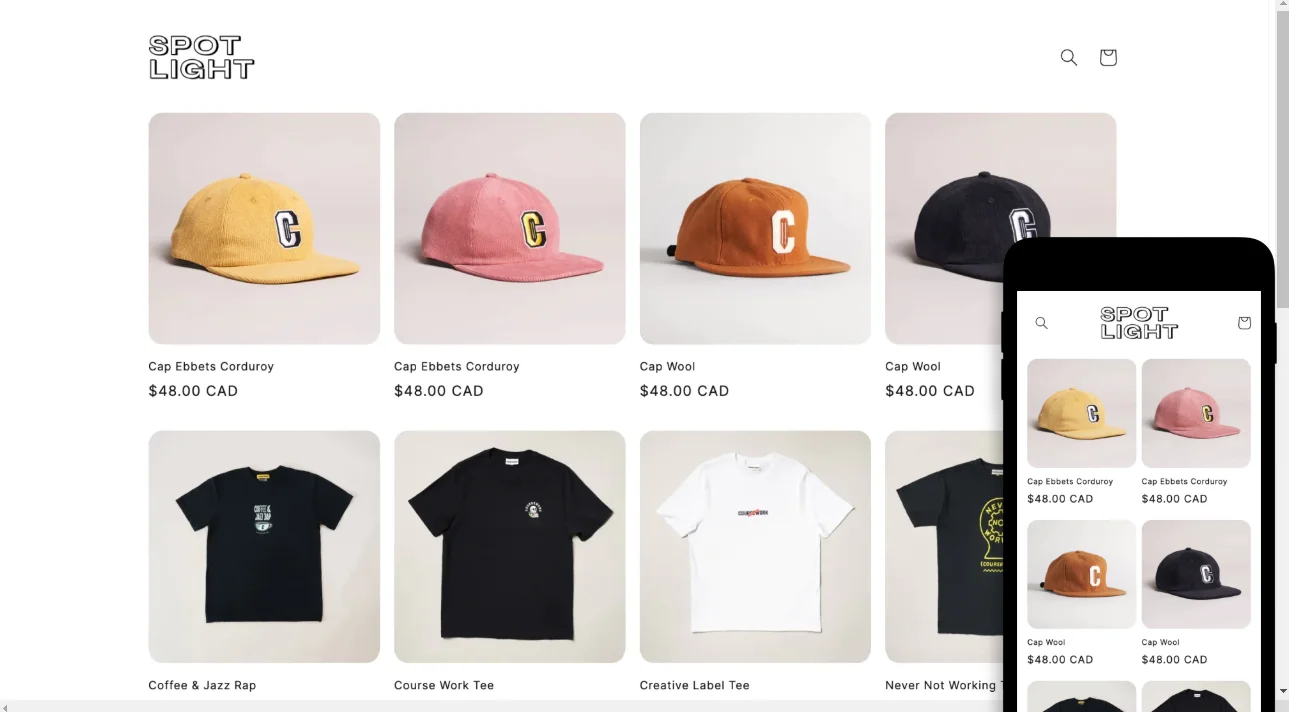Click the Creative Label Tee title link
Viewport: 1289px width, 712px height.
pos(694,685)
